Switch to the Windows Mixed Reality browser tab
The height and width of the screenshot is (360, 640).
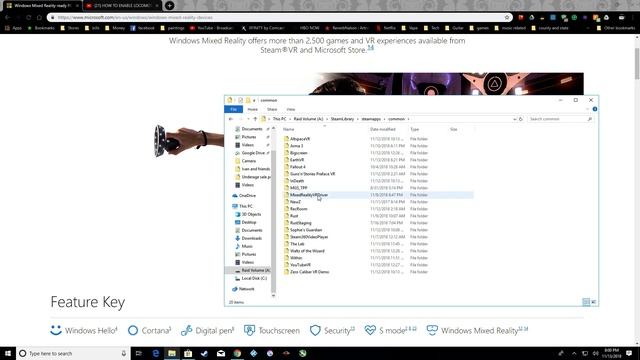(42, 6)
